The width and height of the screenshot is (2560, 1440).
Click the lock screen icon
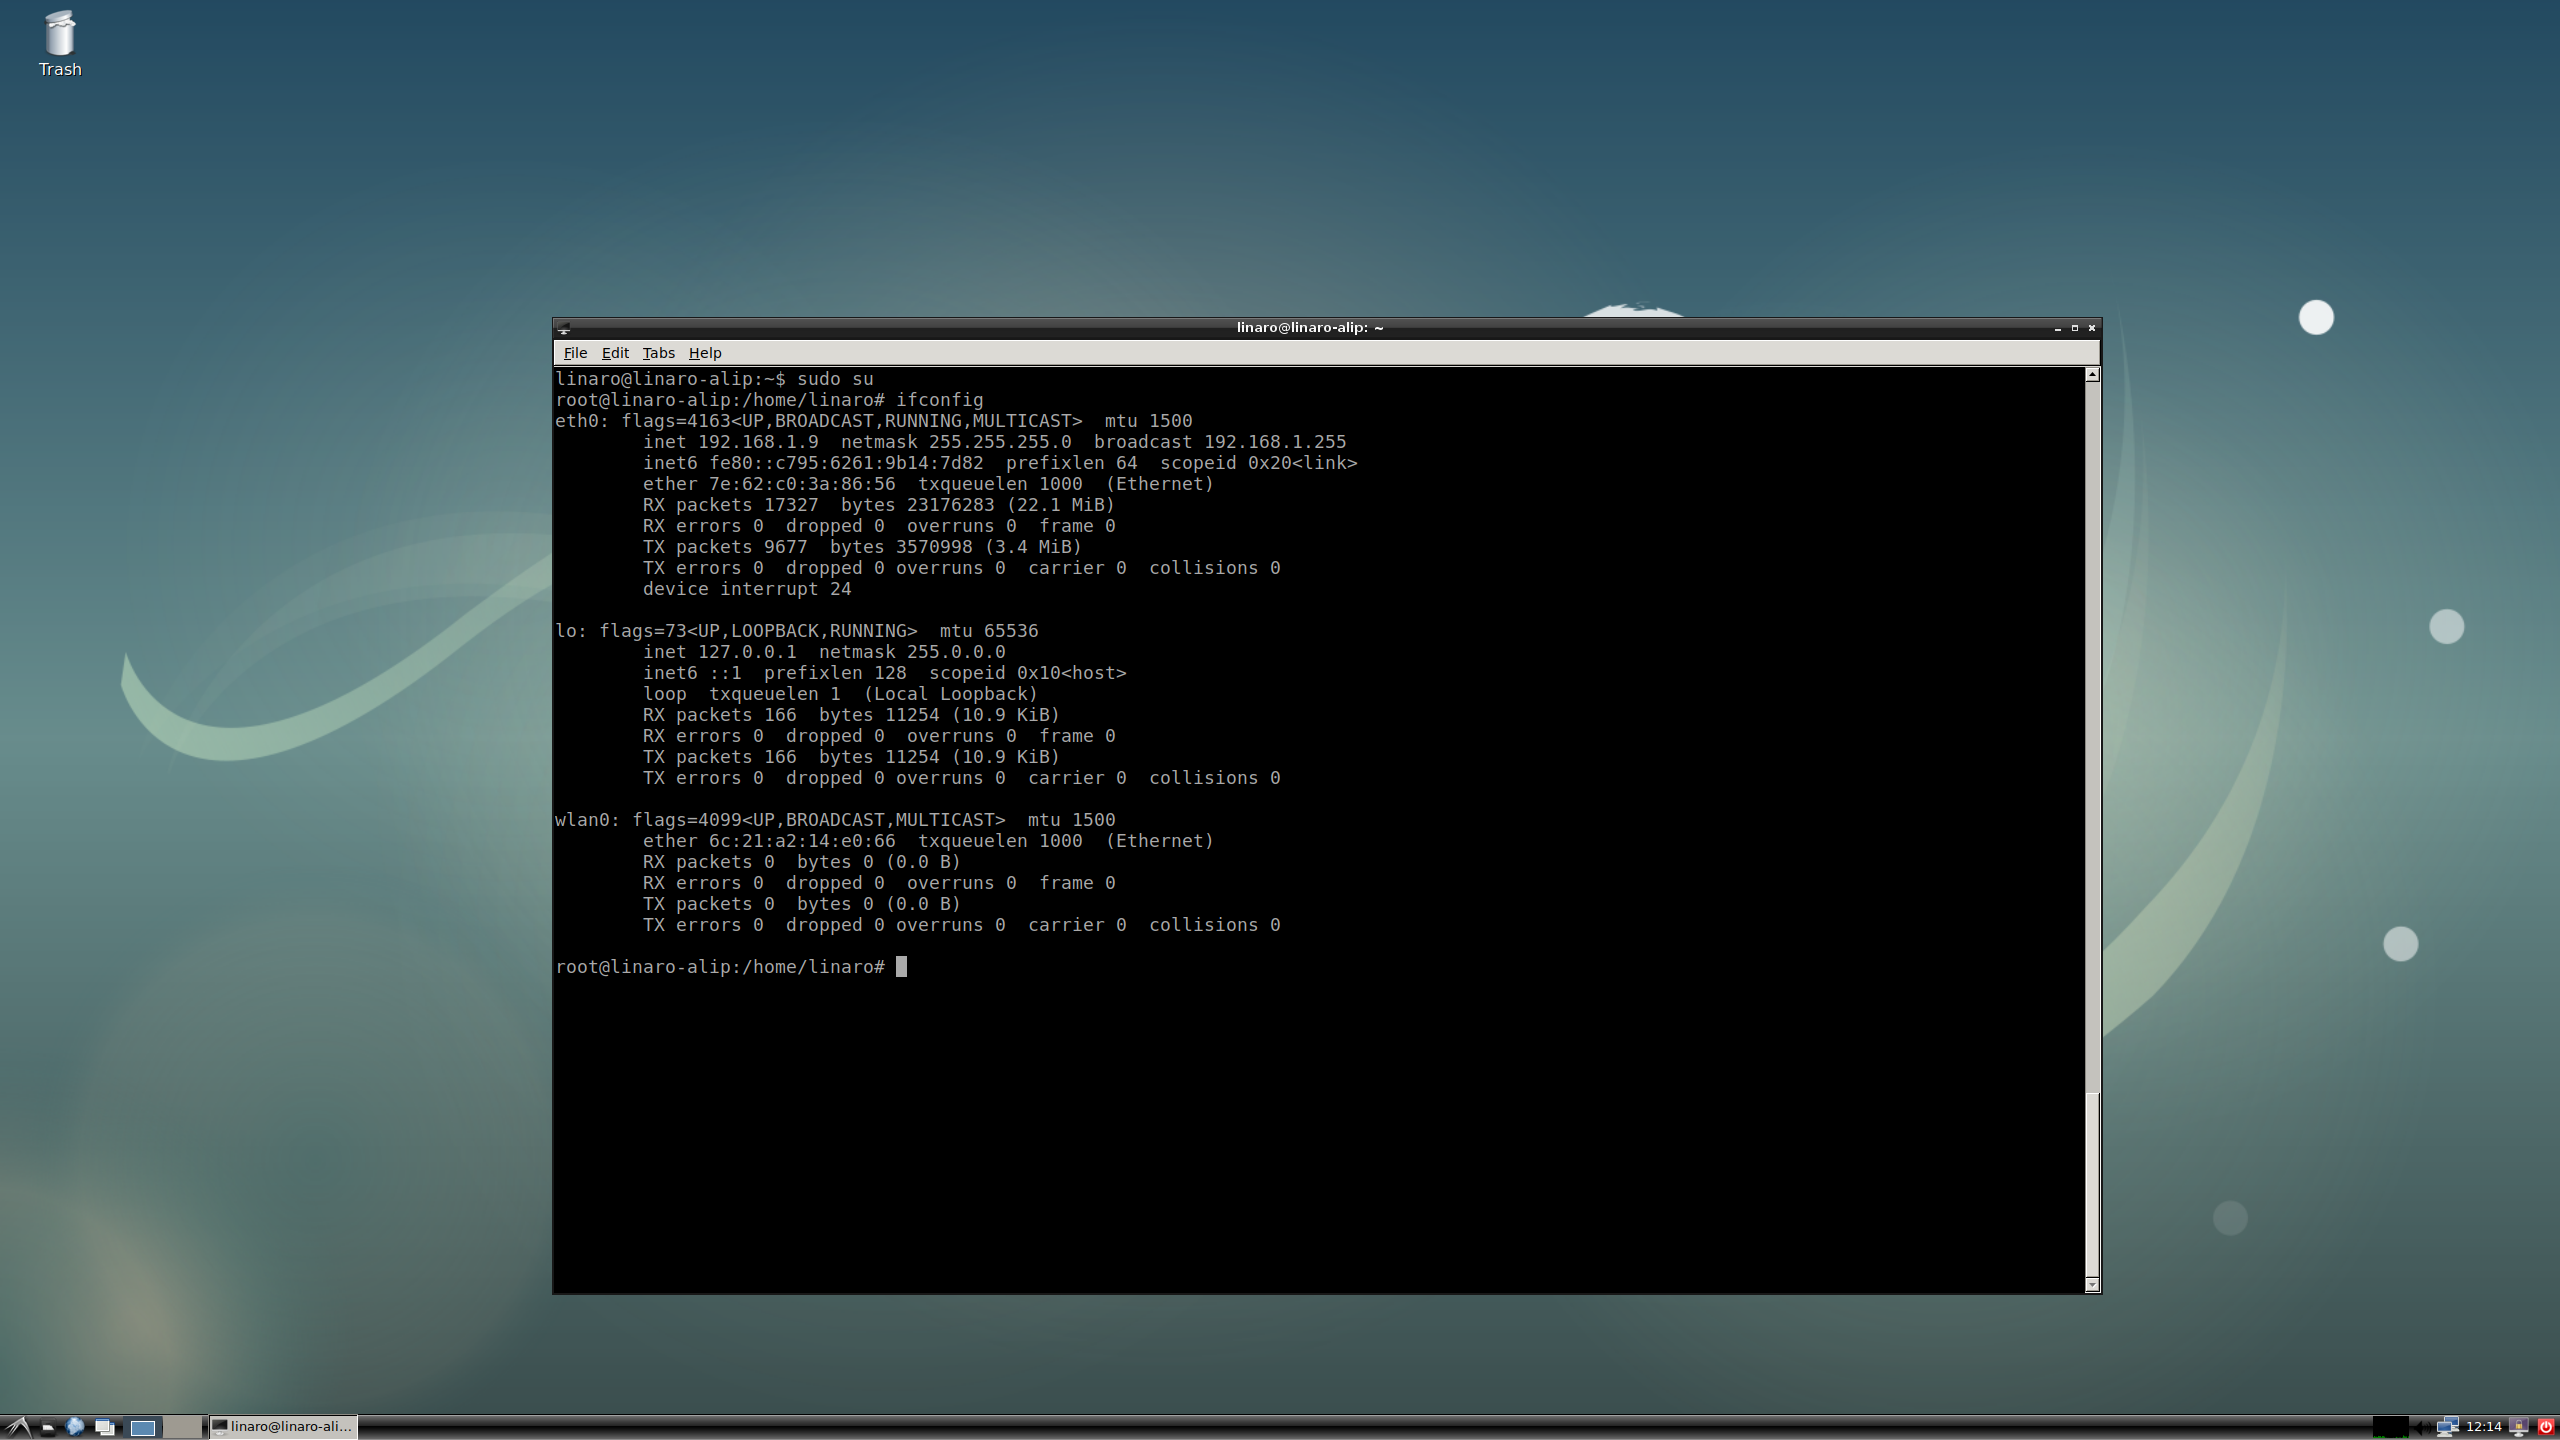click(2519, 1427)
